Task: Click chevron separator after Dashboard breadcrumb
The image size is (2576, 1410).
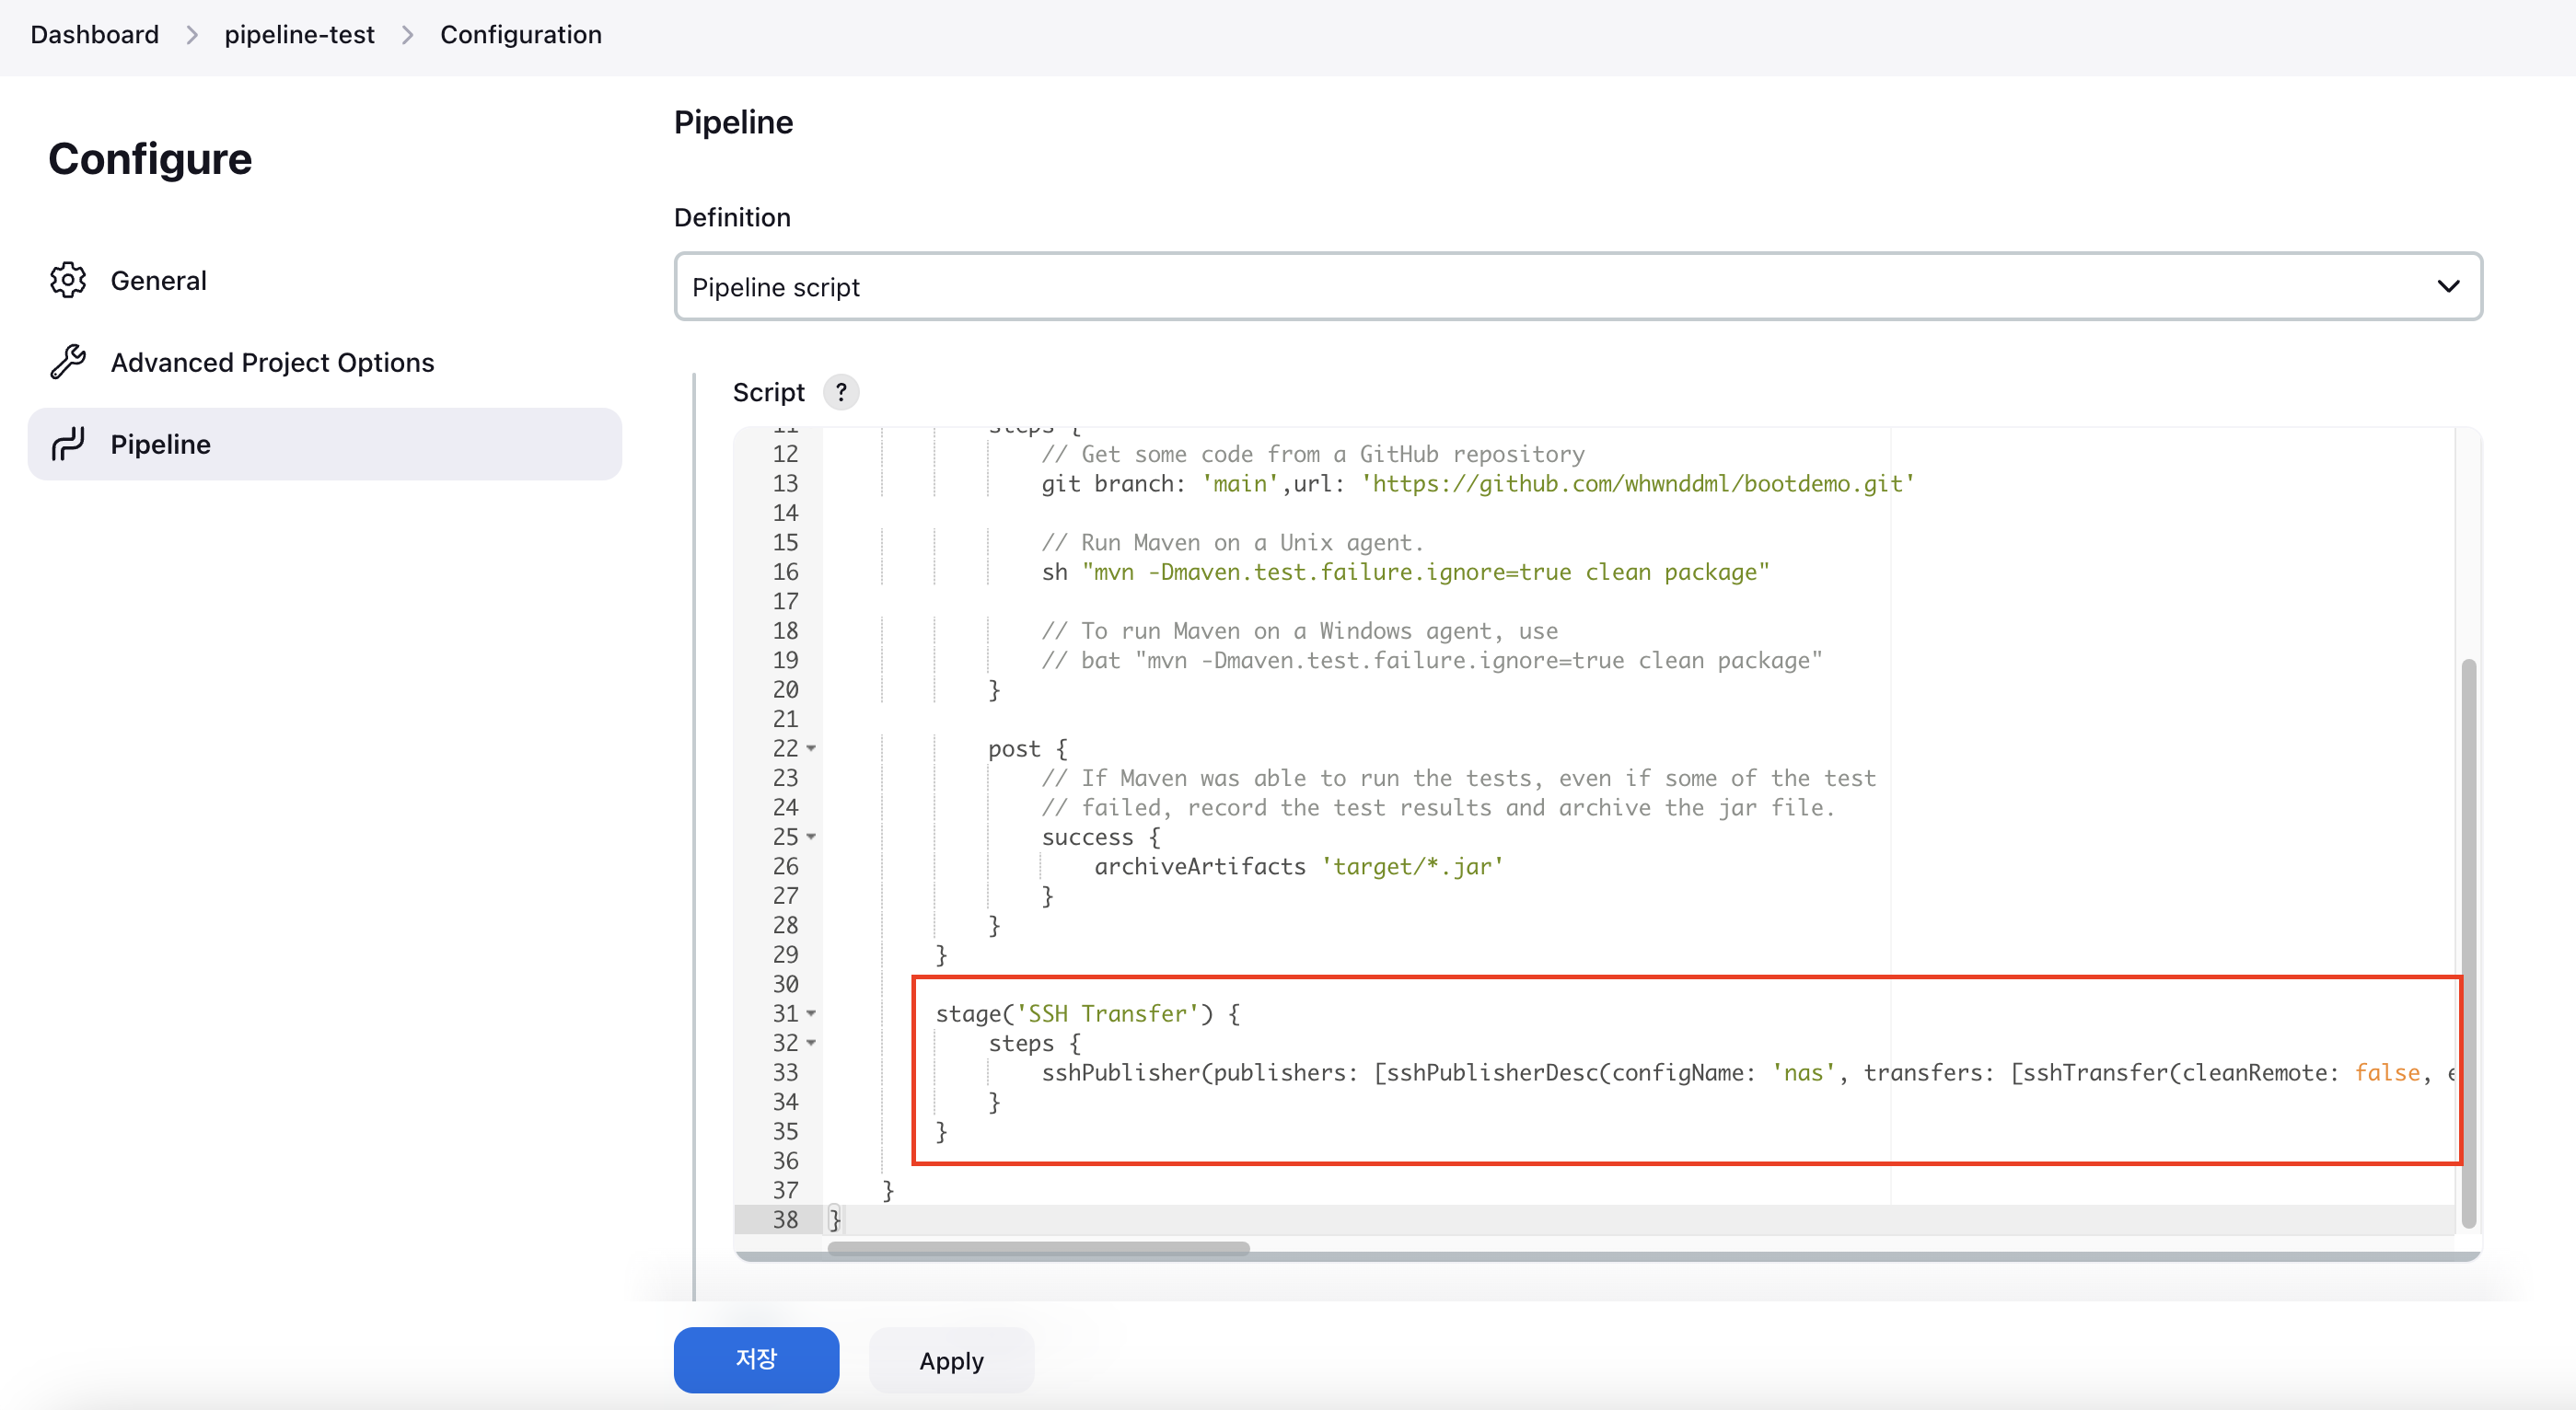Action: coord(192,35)
